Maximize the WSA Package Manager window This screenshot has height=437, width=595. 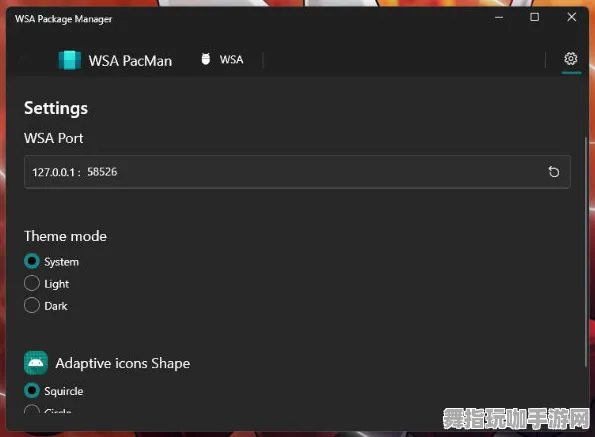pos(534,17)
